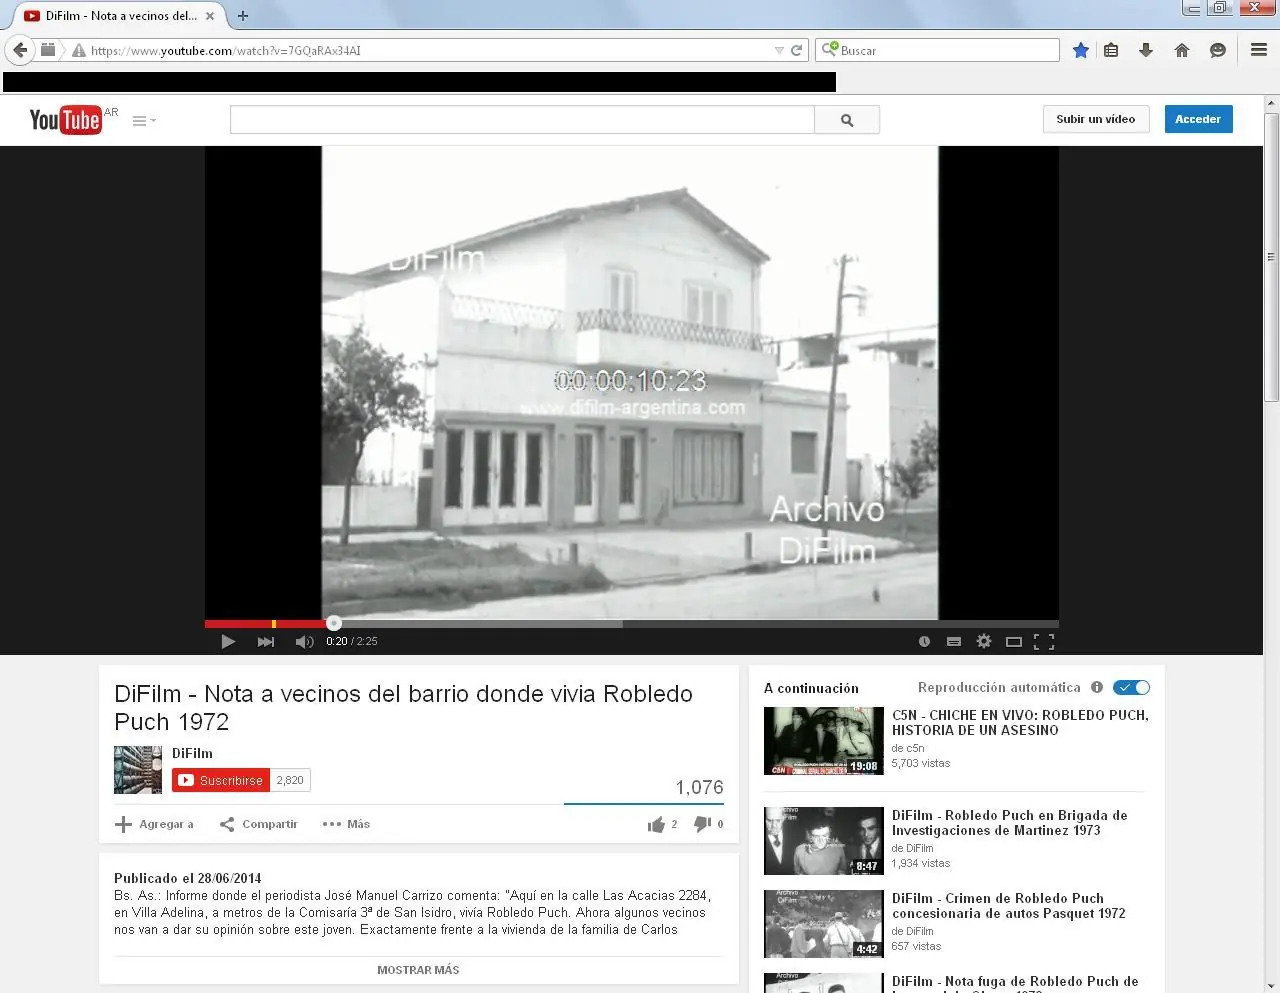Open the downloads arrow icon
The height and width of the screenshot is (993, 1280).
point(1146,50)
